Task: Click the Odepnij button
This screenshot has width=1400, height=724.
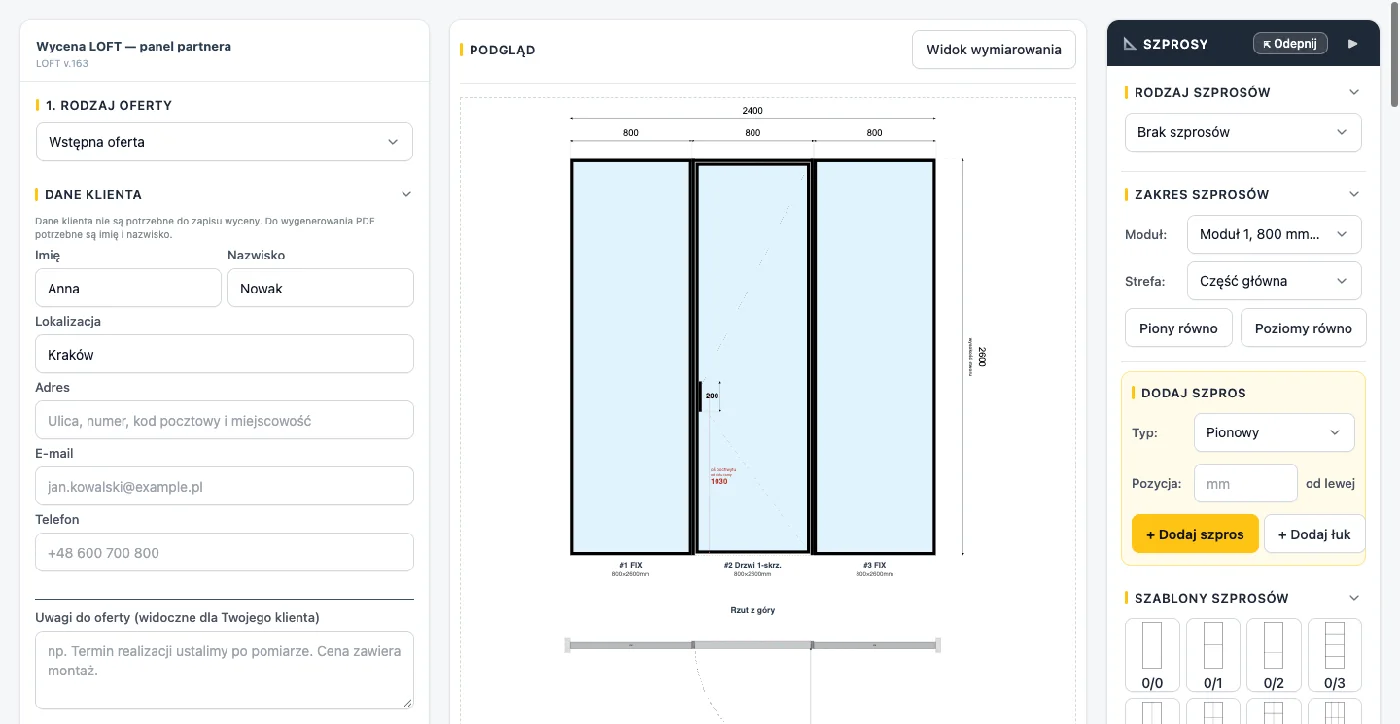Action: click(1290, 44)
